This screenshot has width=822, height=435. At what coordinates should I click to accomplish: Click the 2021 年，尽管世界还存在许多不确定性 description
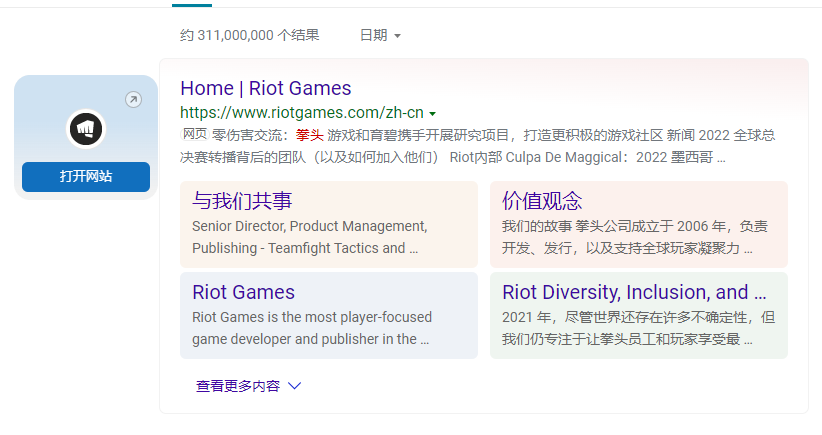[639, 328]
